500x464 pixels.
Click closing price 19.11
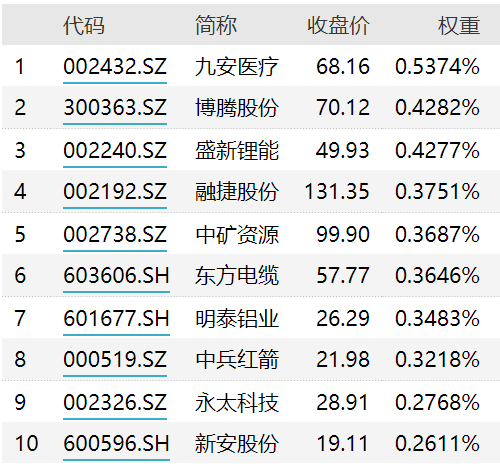tap(342, 444)
